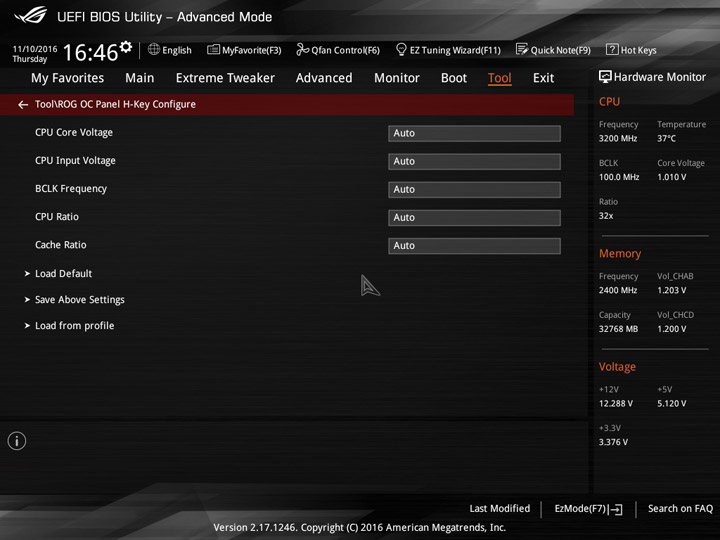
Task: Click Core Voltage value 1.010 V
Action: tap(671, 177)
